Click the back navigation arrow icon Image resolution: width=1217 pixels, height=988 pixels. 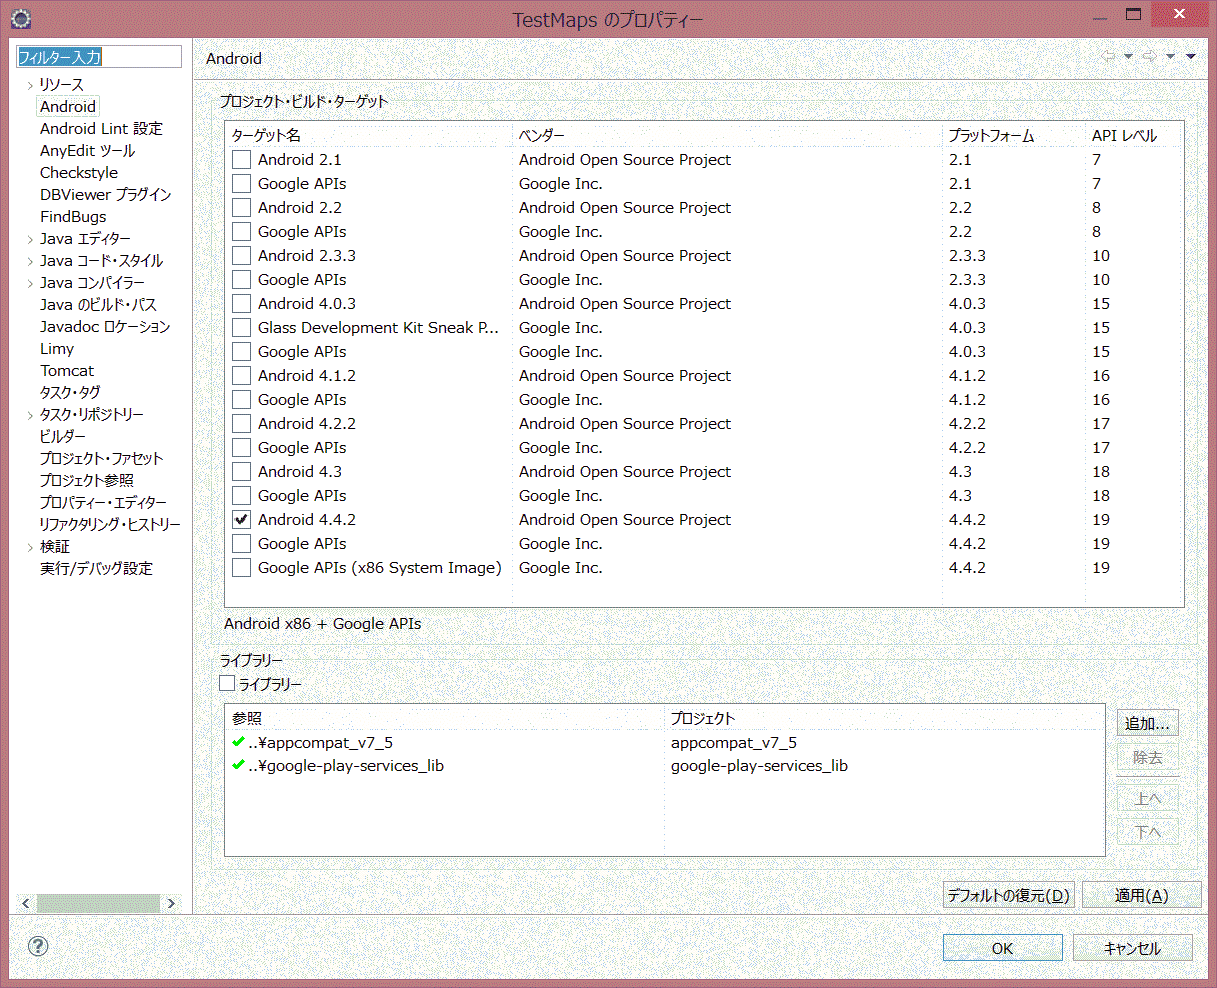[x=1108, y=57]
